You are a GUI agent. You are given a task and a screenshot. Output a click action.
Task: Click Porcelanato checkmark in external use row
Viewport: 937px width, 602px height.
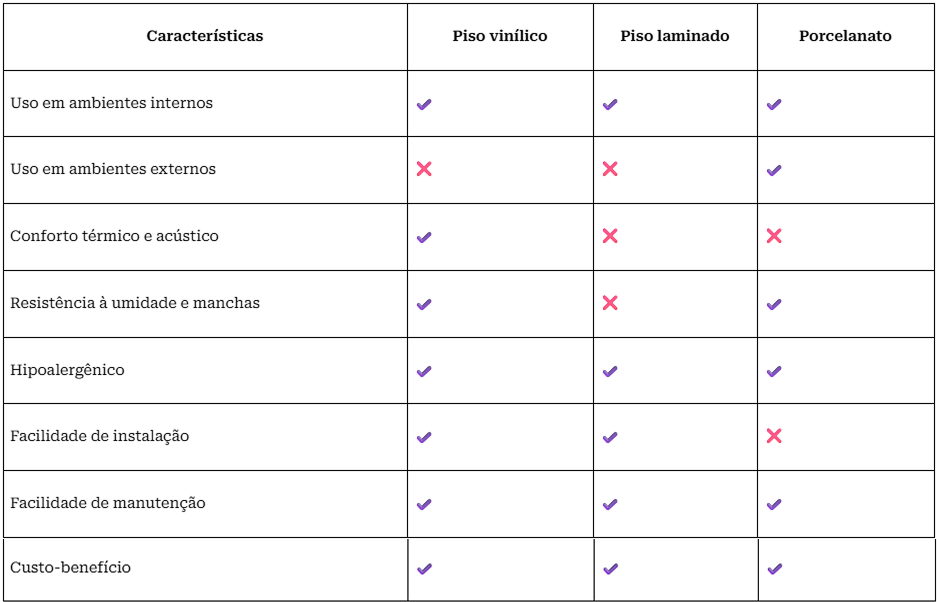point(774,170)
